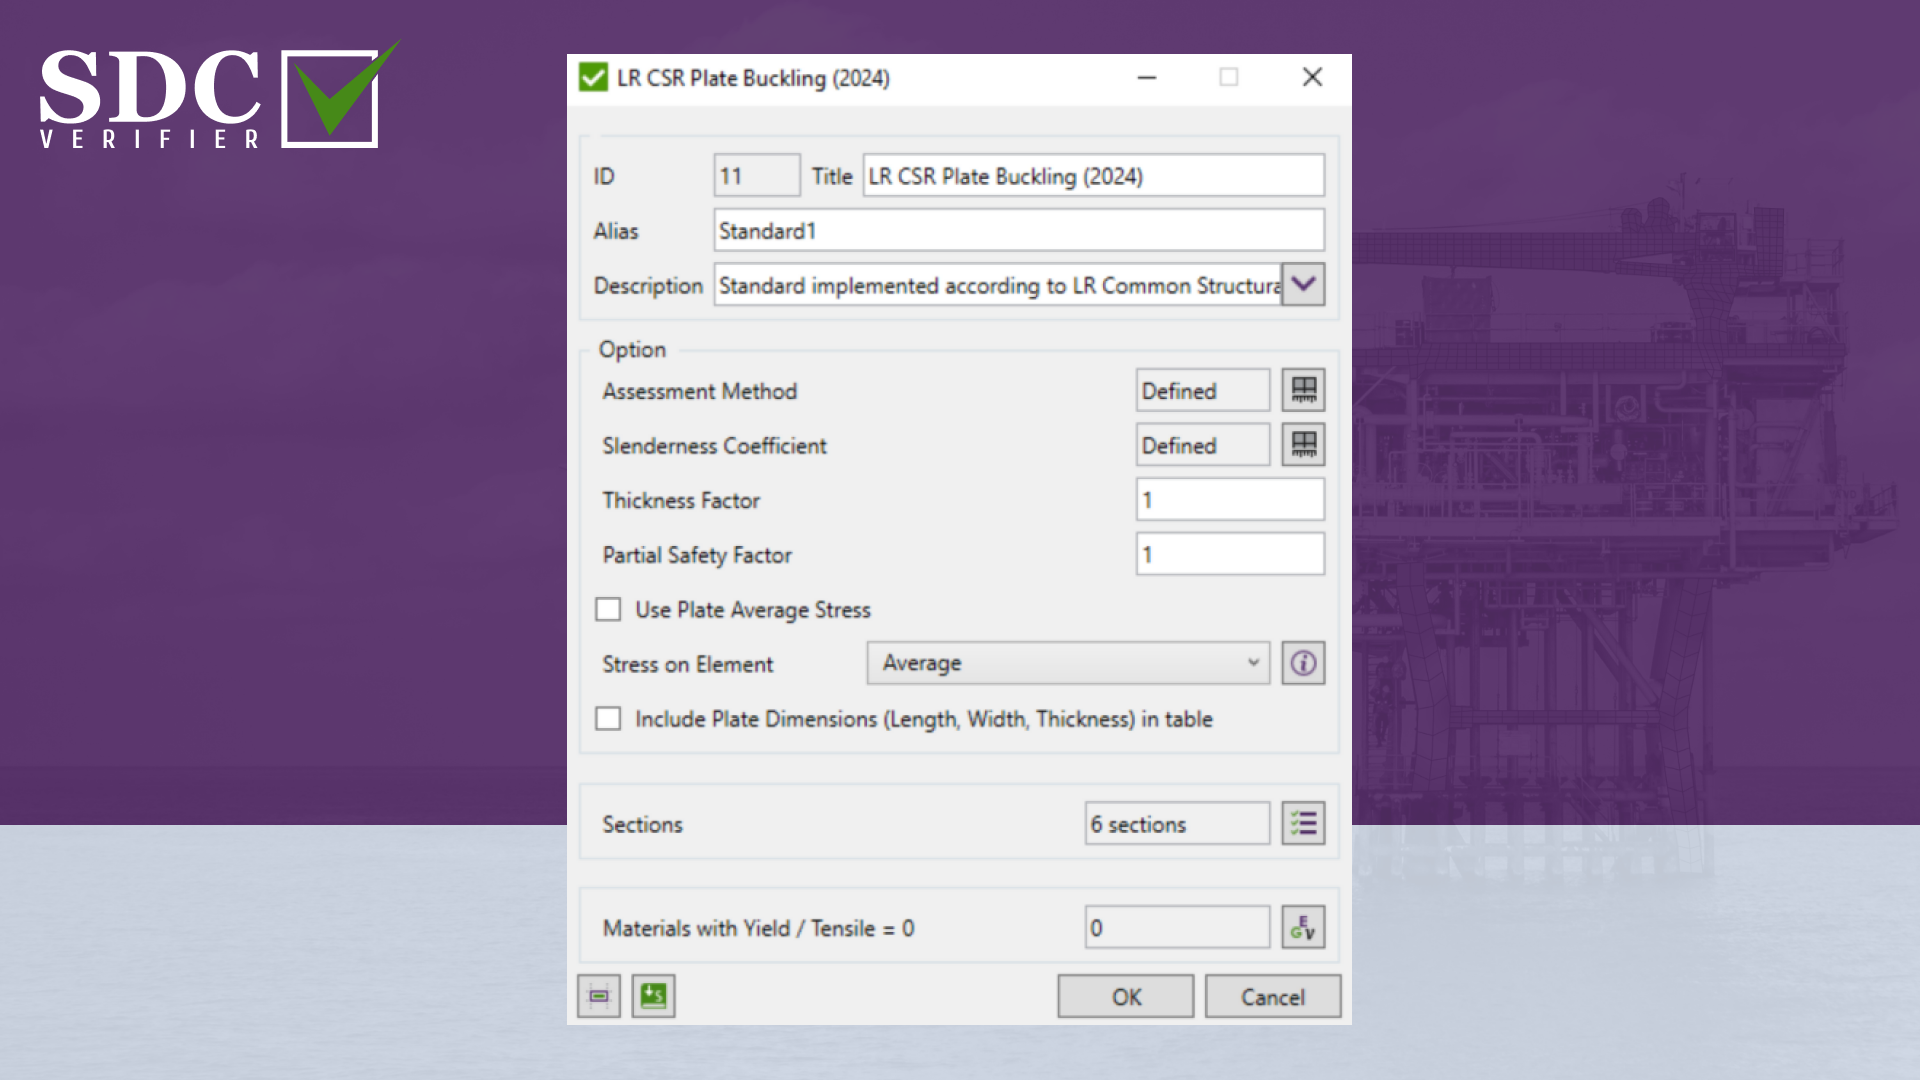1920x1080 pixels.
Task: Click the SDC Verifier title bar checkmark icon
Action: pyautogui.click(x=593, y=77)
